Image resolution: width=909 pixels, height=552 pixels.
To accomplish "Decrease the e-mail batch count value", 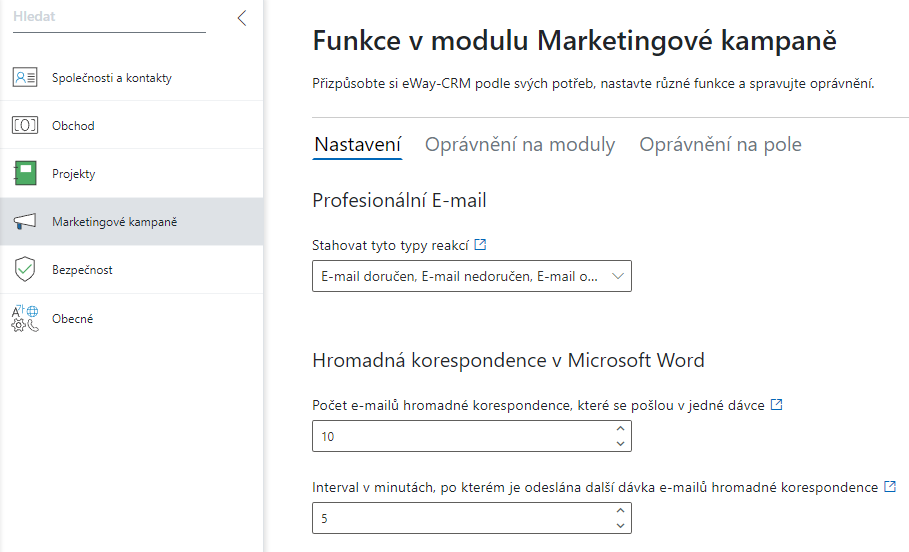I will tap(620, 444).
